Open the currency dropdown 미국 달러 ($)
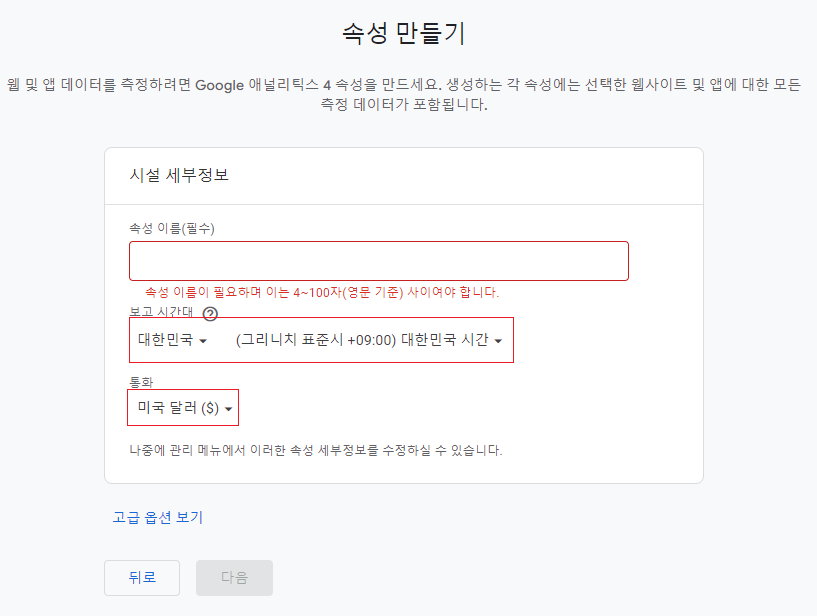Screen dimensions: 817x616 point(183,407)
